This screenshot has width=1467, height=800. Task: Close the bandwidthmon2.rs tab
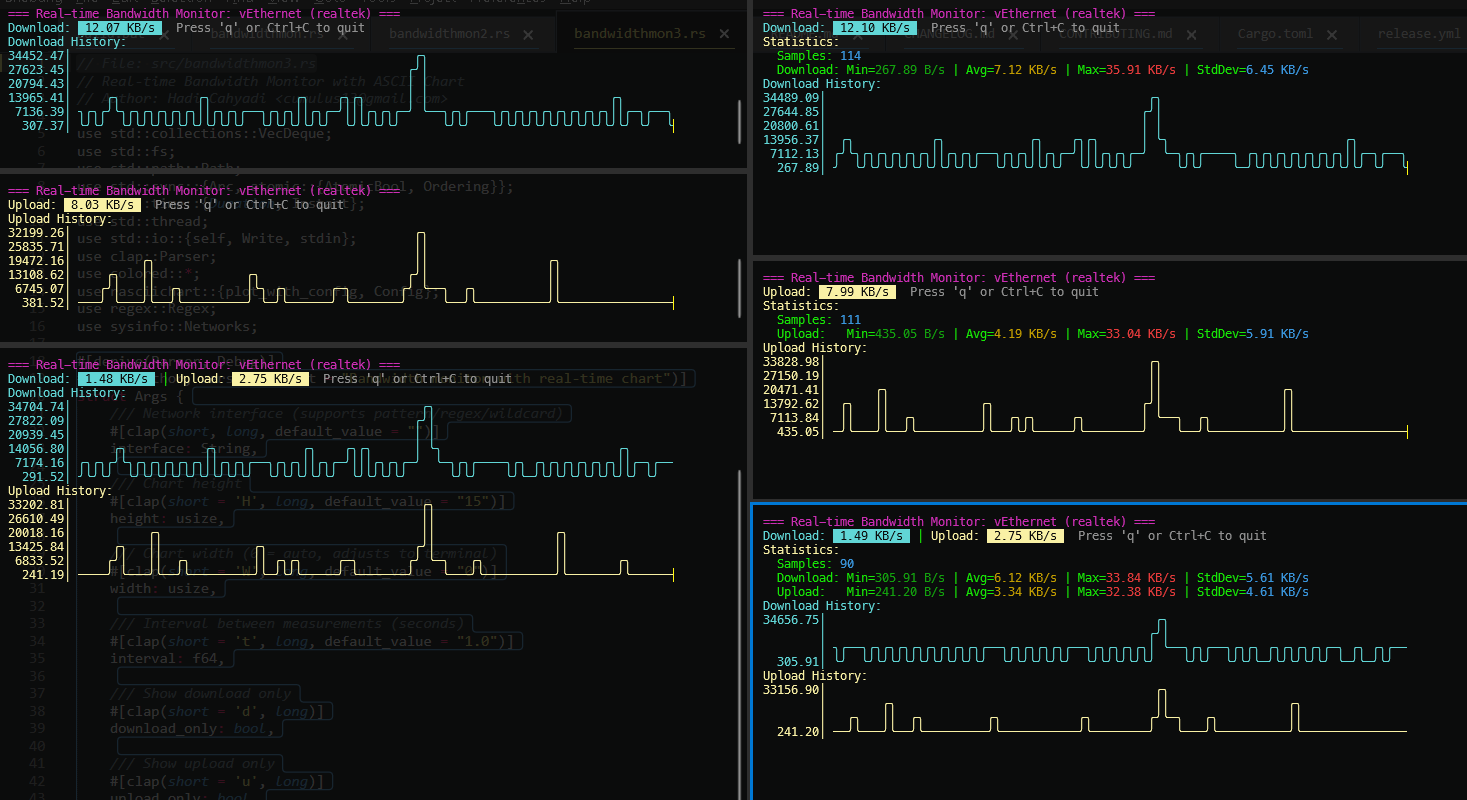point(529,34)
